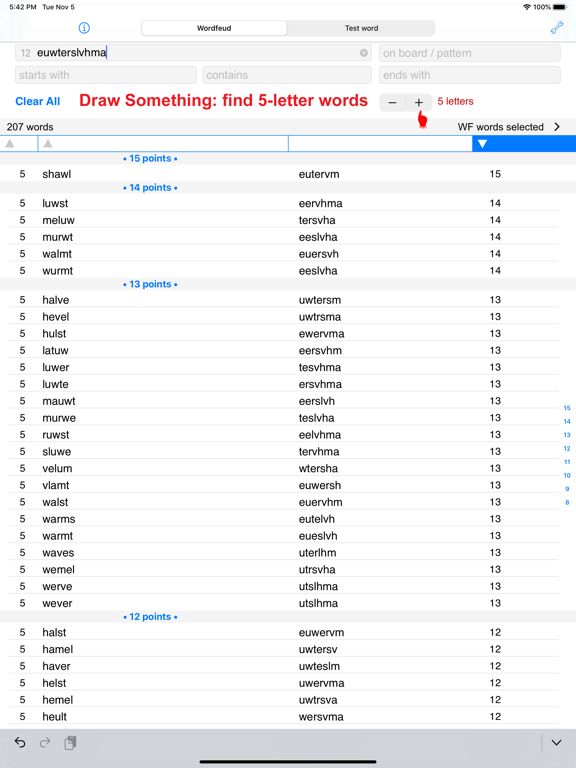Select the word sluwe

(x=56, y=452)
